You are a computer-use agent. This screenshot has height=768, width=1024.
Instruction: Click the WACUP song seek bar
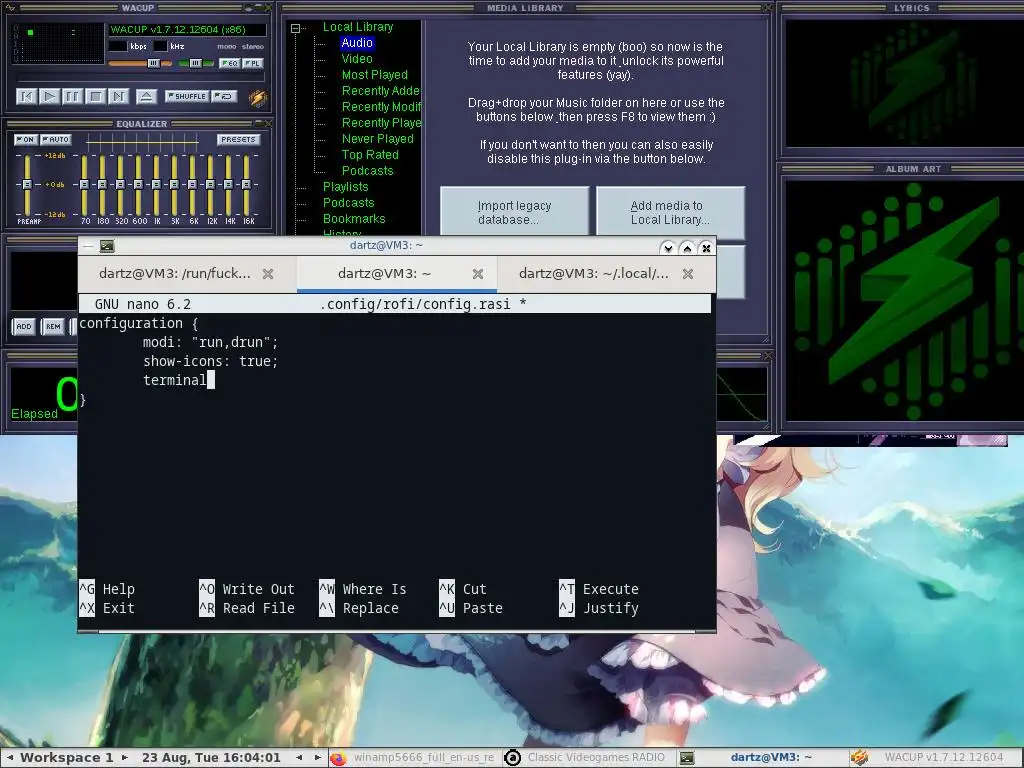(x=140, y=78)
